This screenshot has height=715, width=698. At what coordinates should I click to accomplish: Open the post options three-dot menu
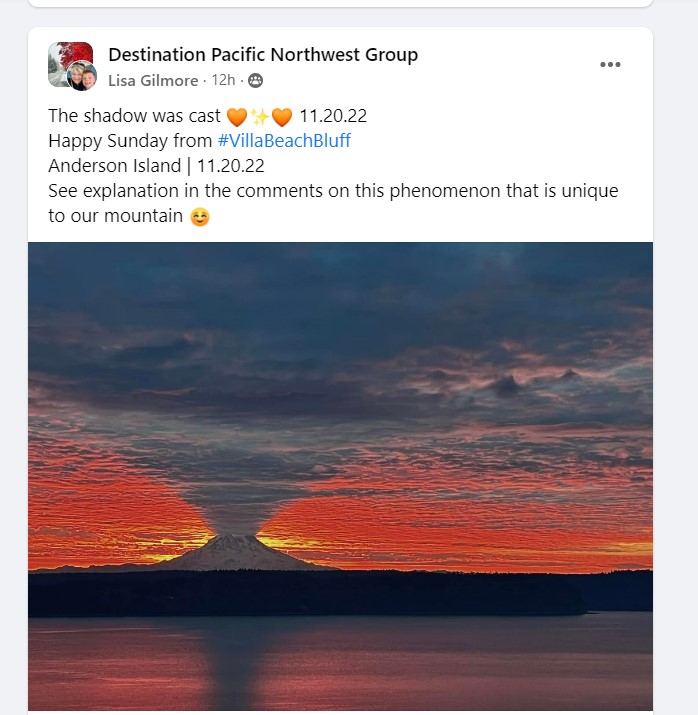coord(610,64)
